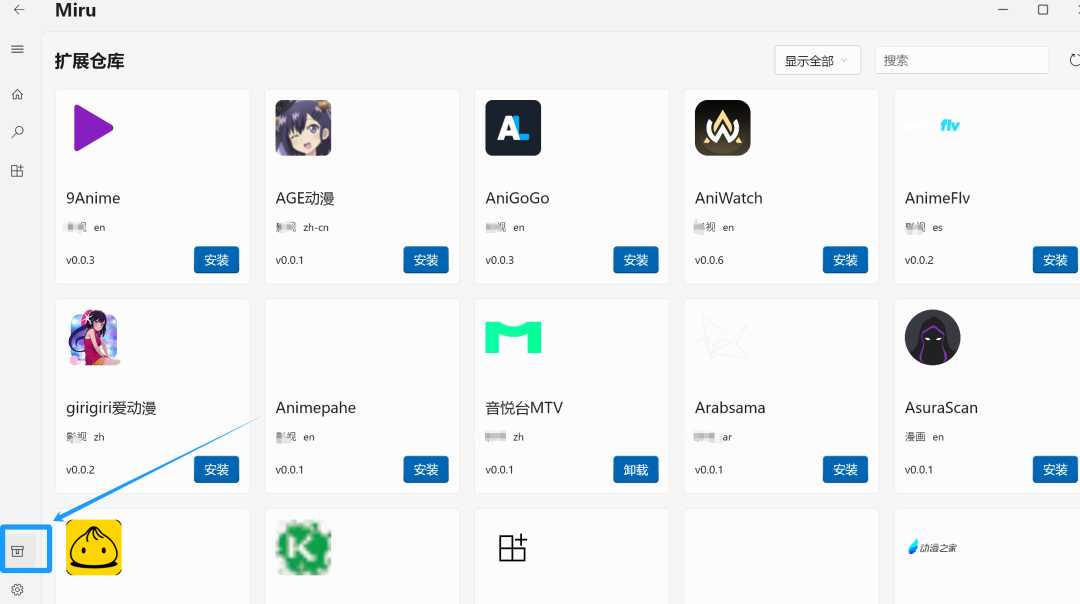Click the default extension placeholder icon

(512, 548)
